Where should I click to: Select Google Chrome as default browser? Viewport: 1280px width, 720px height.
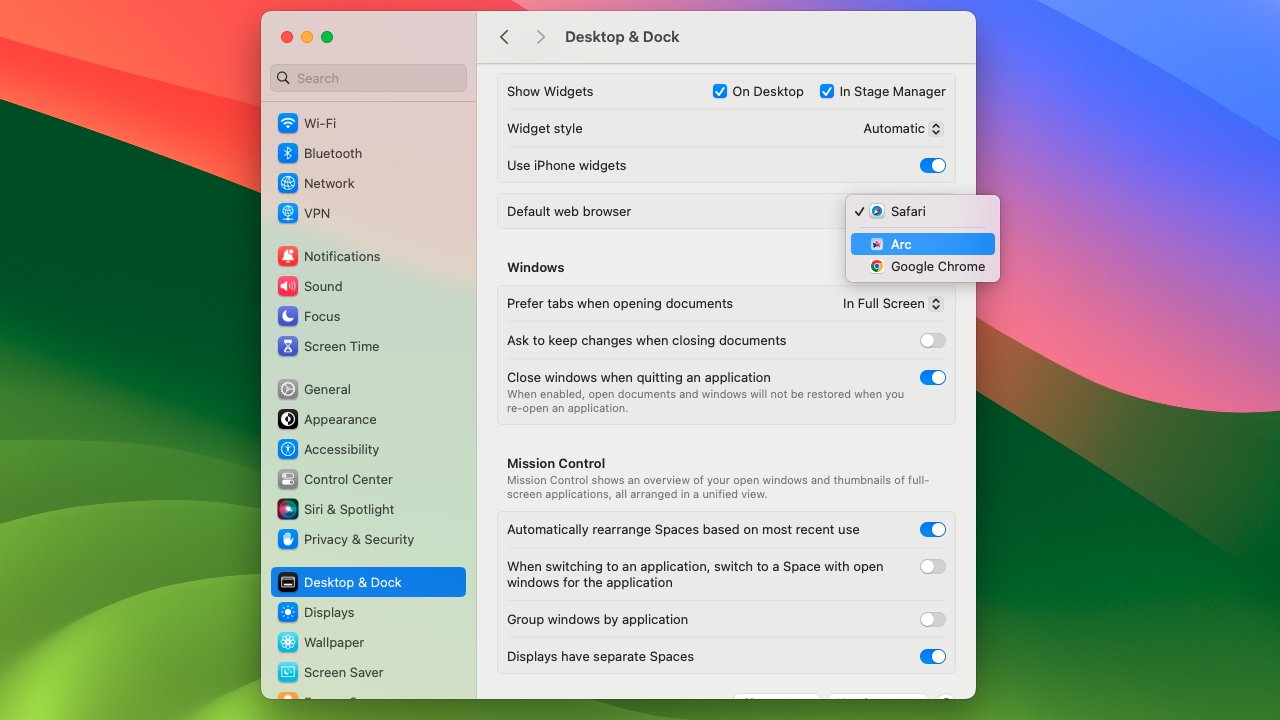click(937, 266)
